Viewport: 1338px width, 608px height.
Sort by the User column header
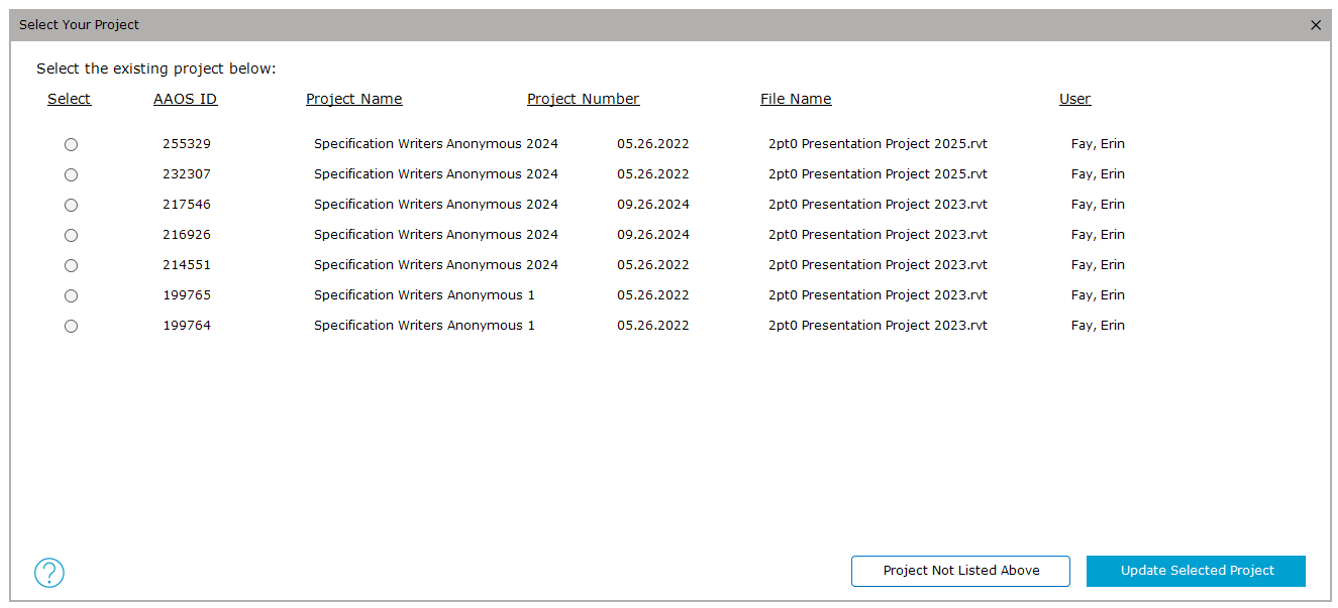(x=1075, y=99)
